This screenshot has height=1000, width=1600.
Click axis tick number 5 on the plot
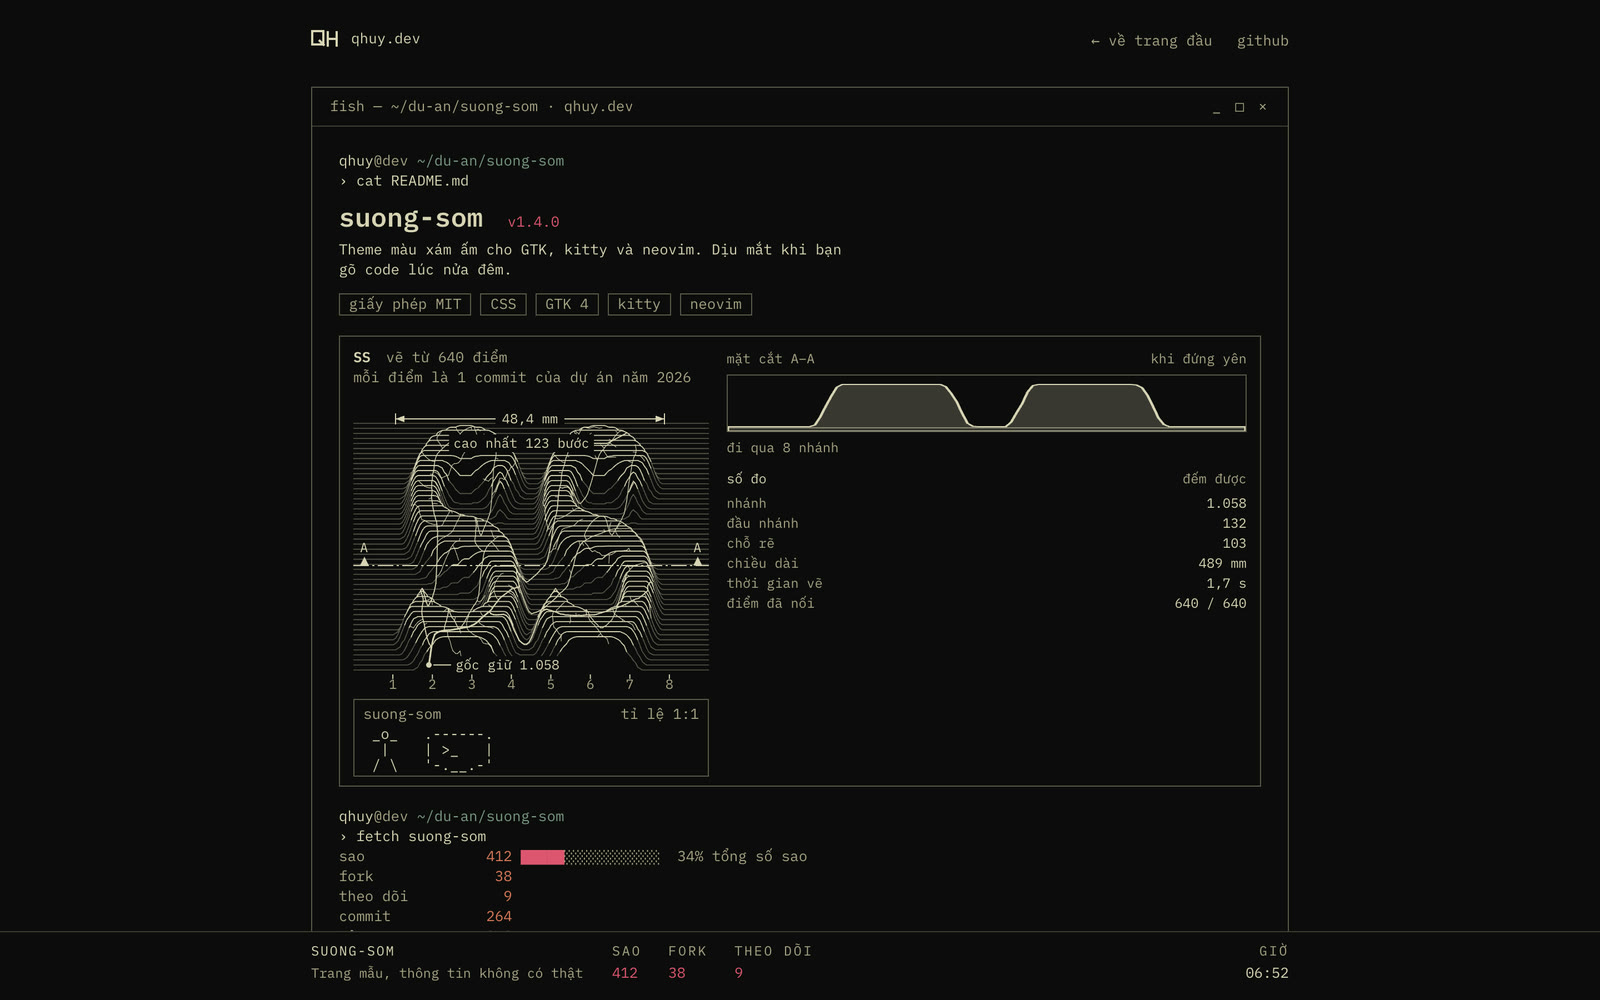(x=551, y=684)
